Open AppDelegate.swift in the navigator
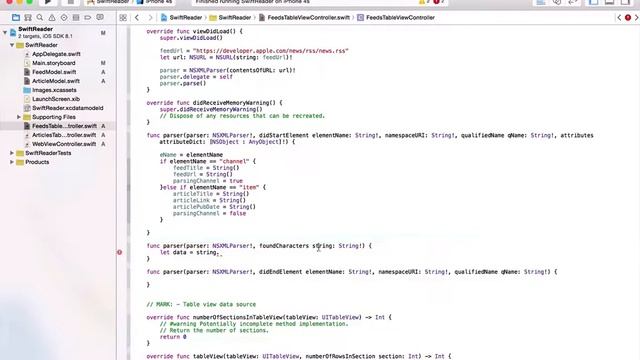The image size is (640, 360). click(x=56, y=54)
